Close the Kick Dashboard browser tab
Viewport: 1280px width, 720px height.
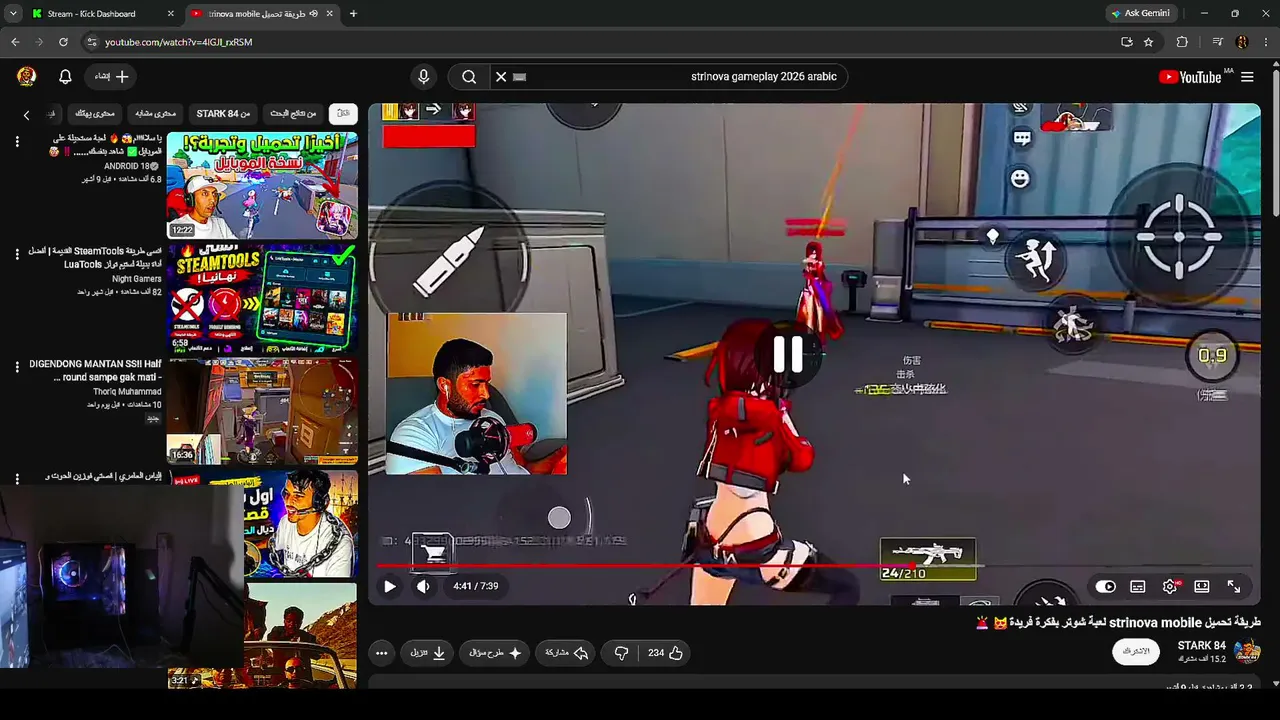(170, 14)
